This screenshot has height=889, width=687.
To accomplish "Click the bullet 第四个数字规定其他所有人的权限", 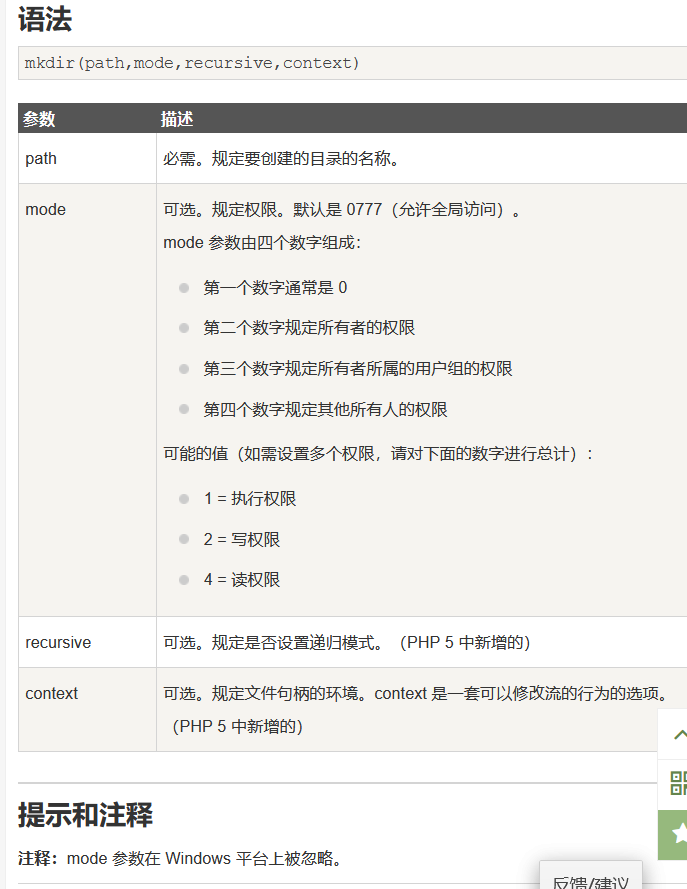I will pos(325,409).
